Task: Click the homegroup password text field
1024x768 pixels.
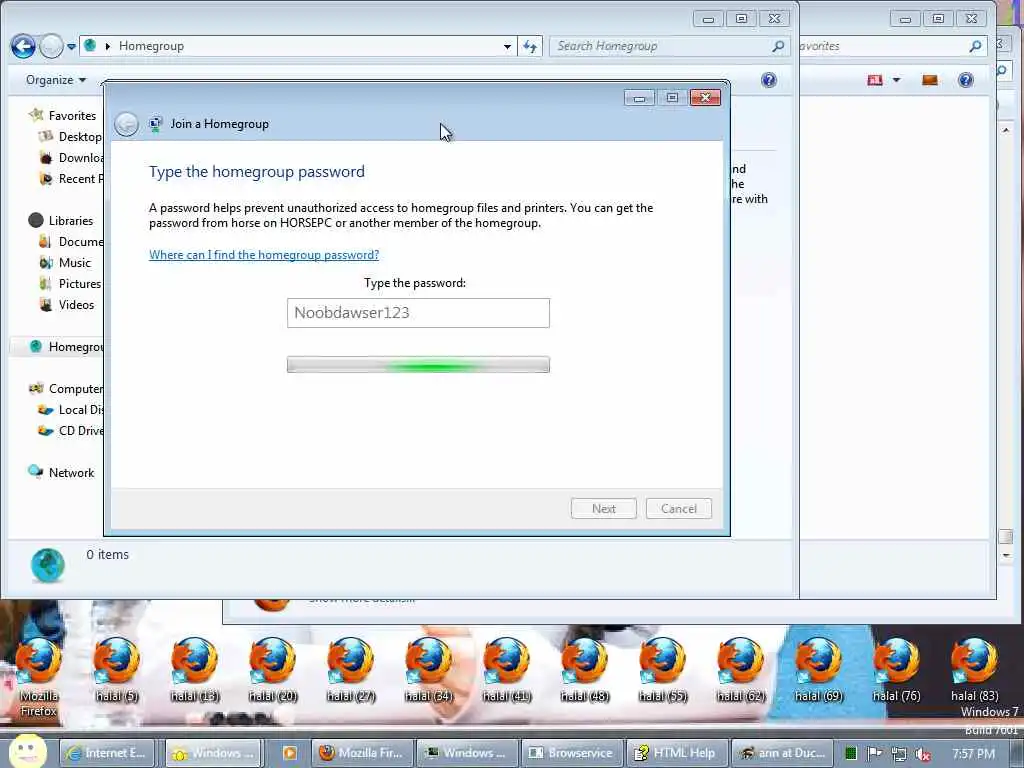Action: click(x=418, y=313)
